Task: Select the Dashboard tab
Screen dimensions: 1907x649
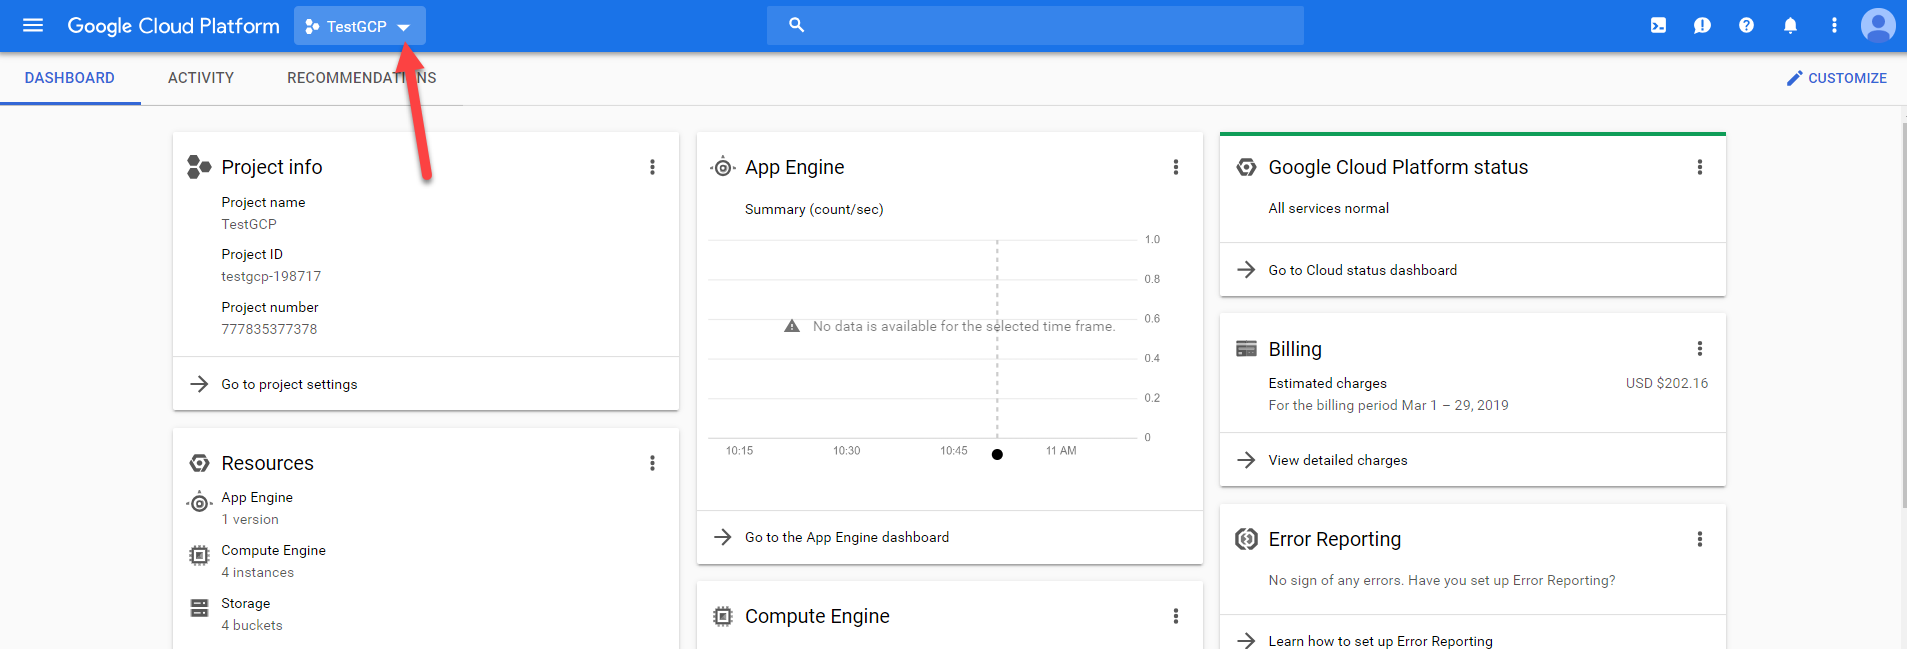Action: (70, 78)
